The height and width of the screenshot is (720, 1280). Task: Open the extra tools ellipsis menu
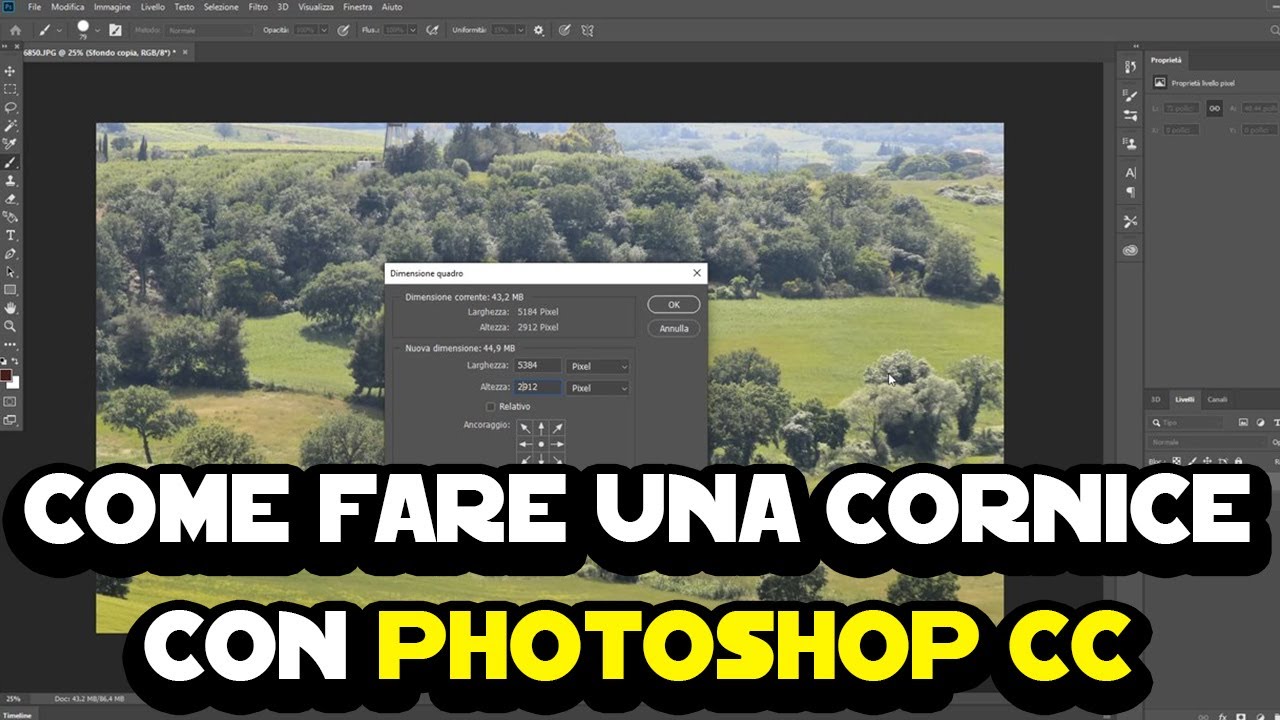(11, 344)
